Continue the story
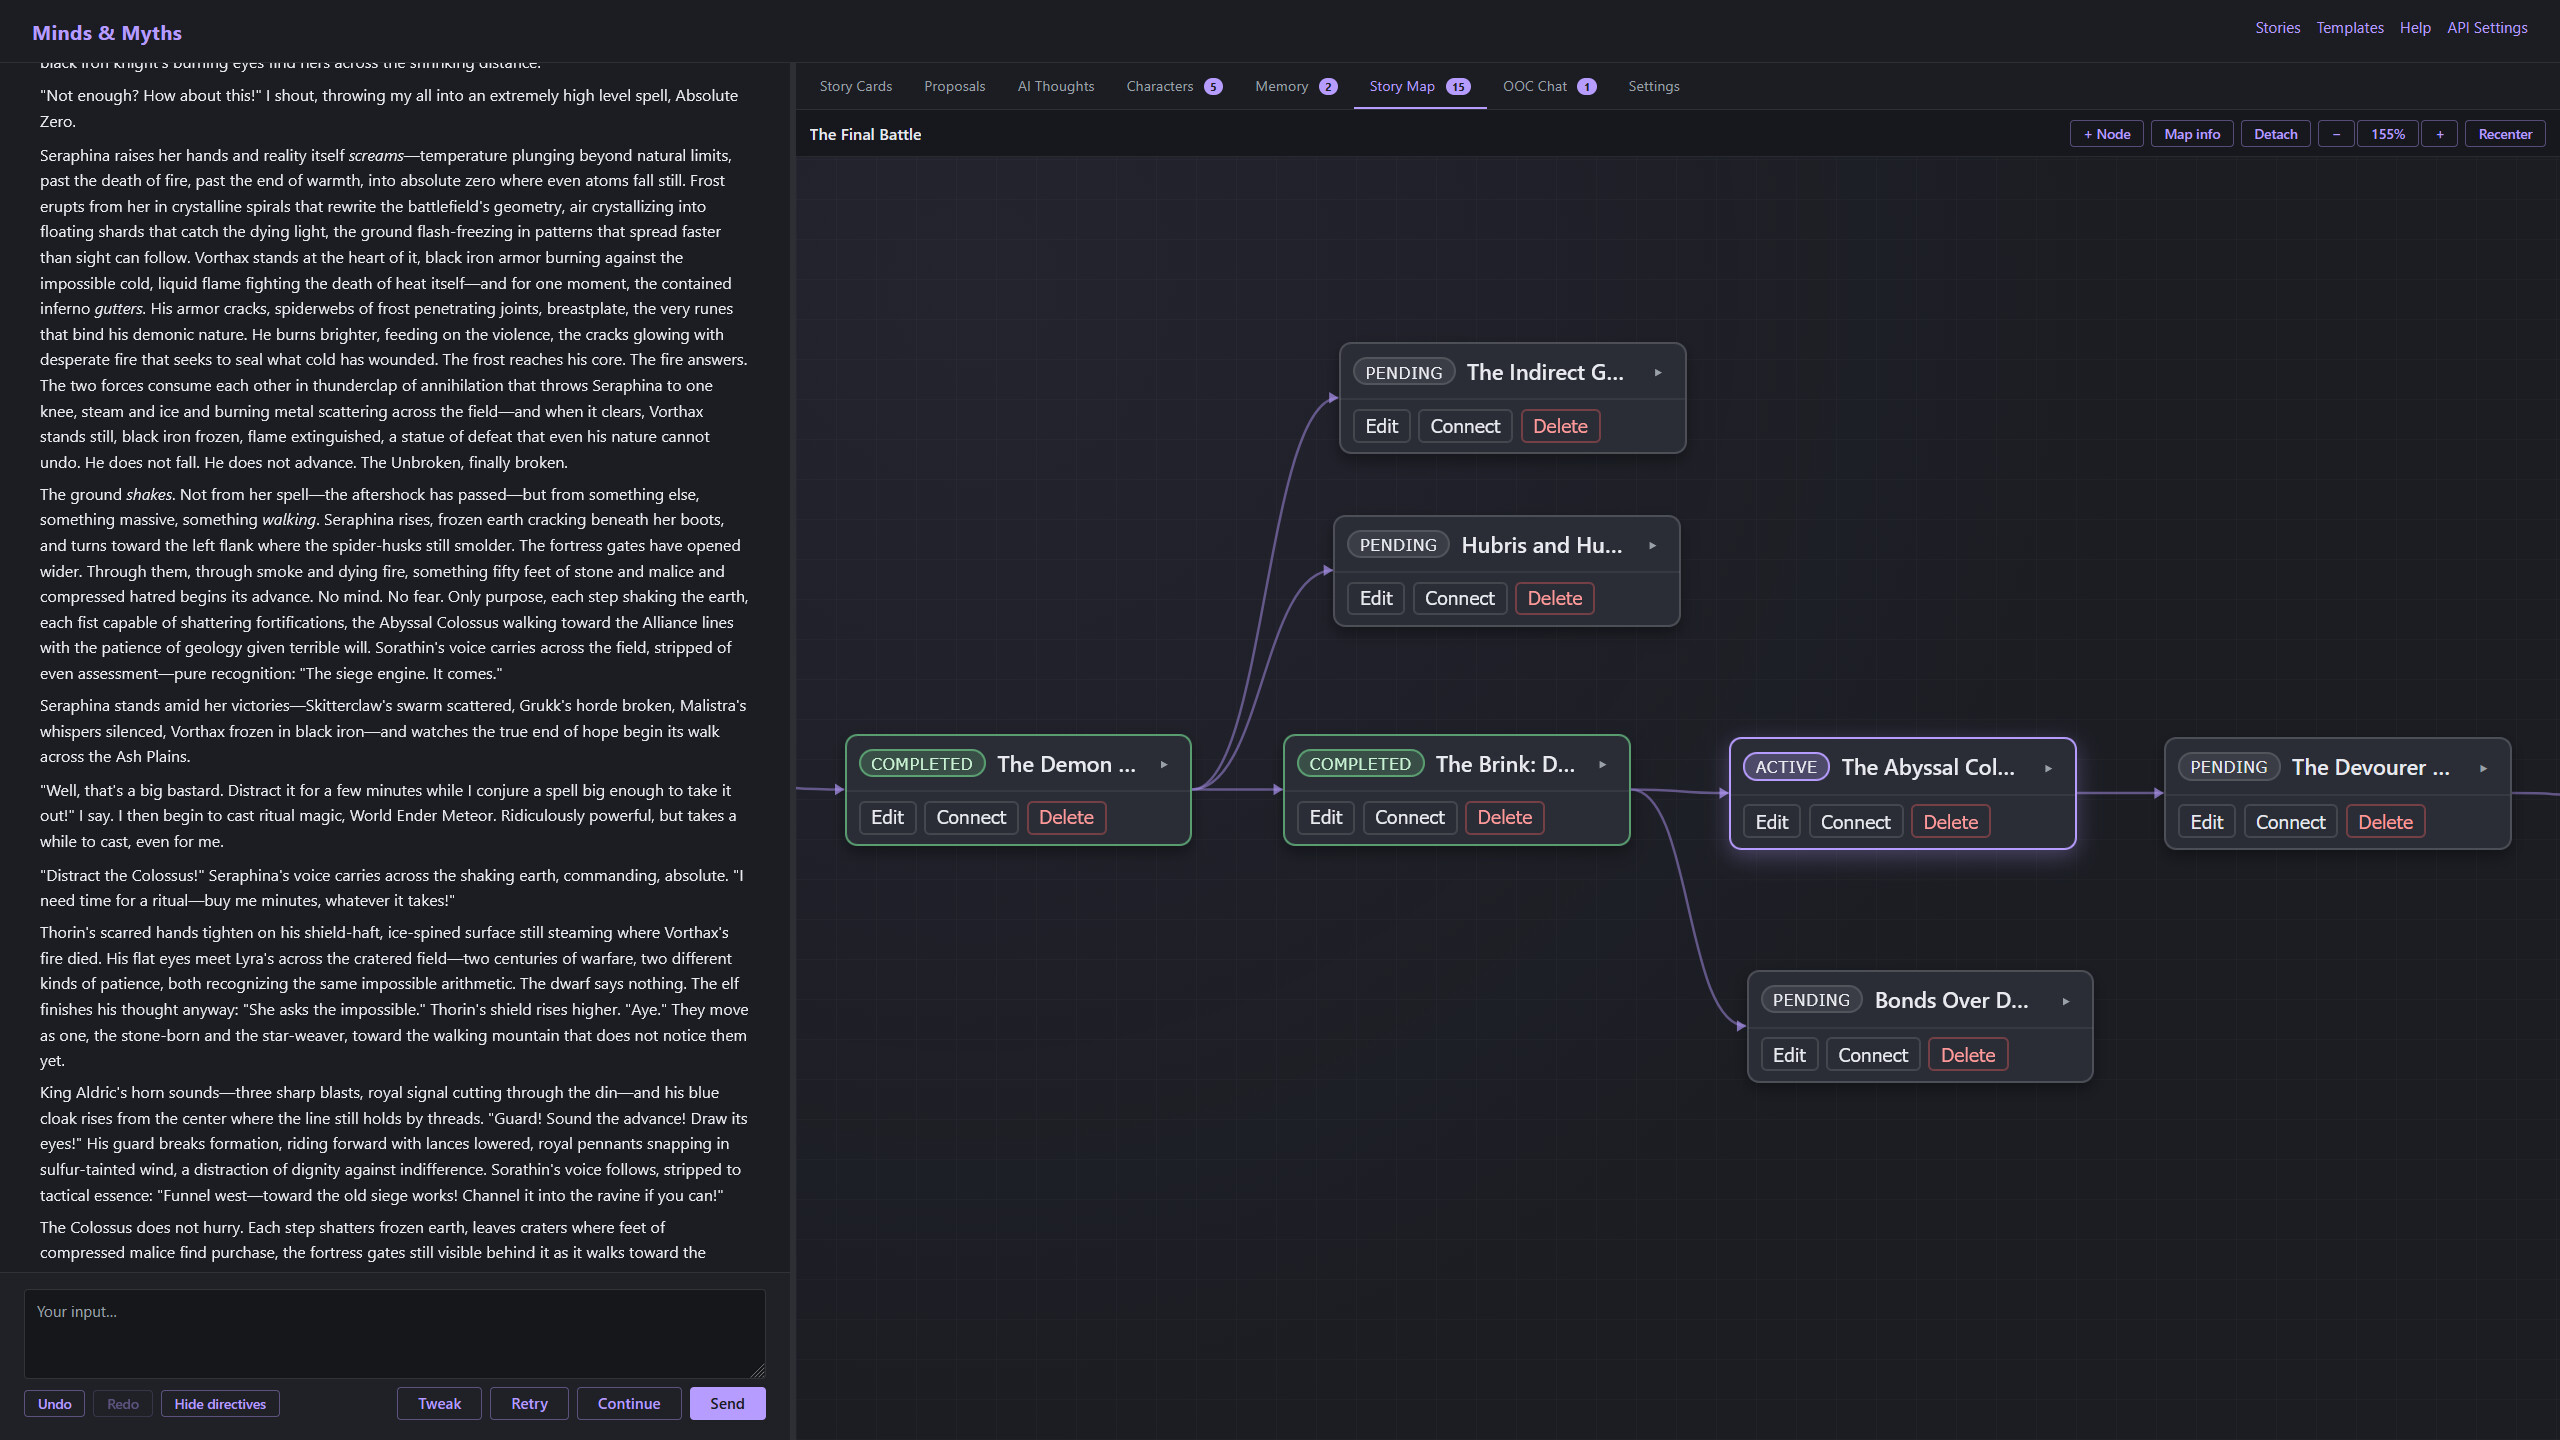This screenshot has height=1440, width=2560. pos(629,1404)
